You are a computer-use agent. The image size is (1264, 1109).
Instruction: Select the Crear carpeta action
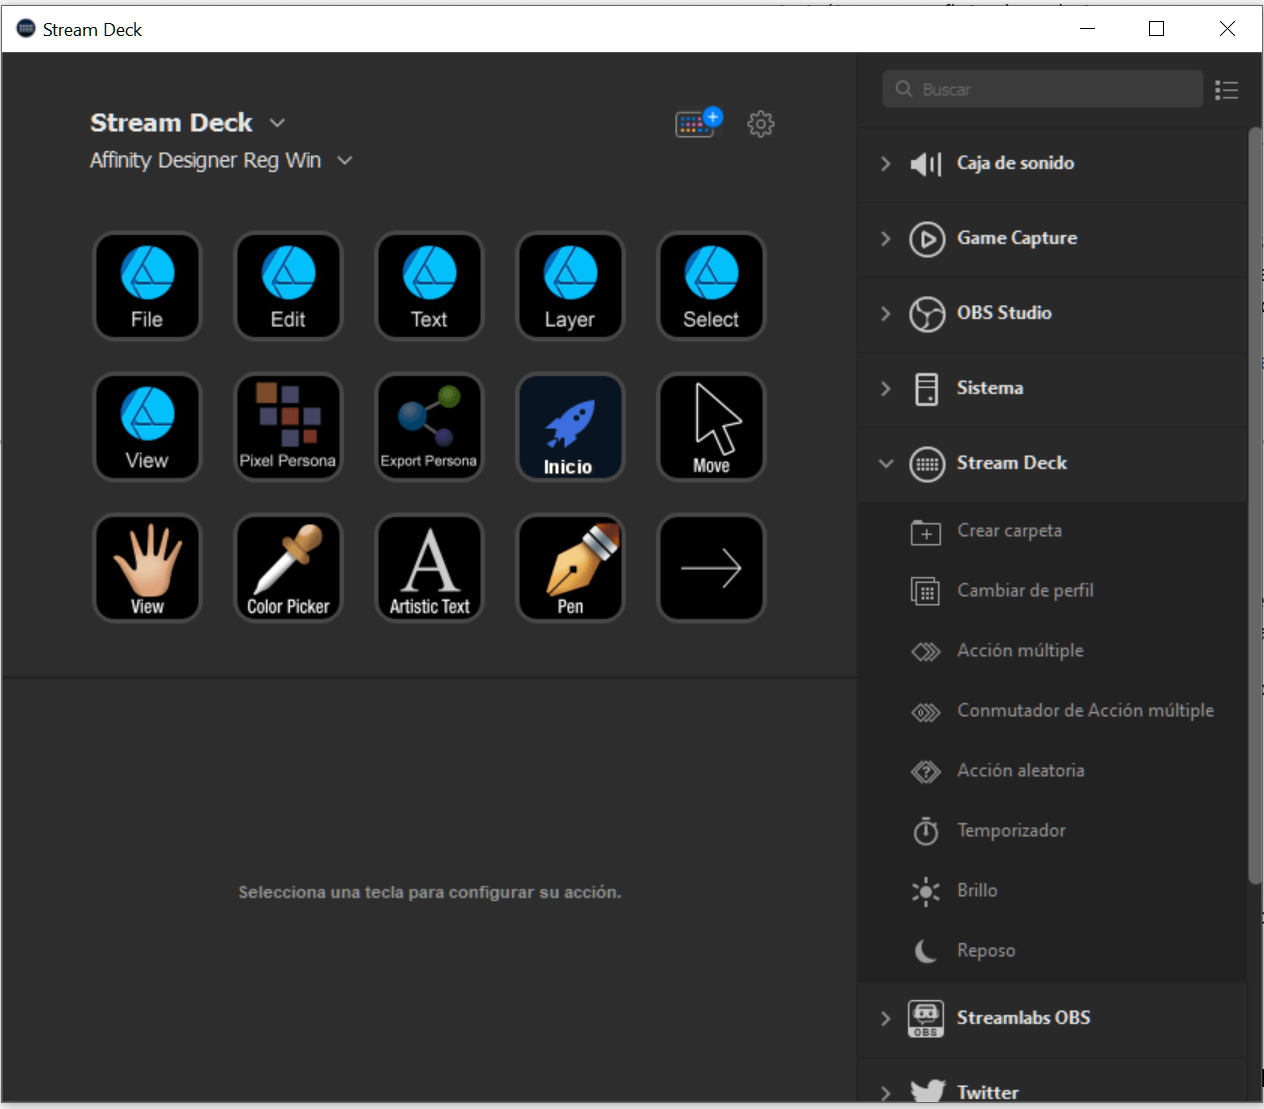coord(1053,531)
